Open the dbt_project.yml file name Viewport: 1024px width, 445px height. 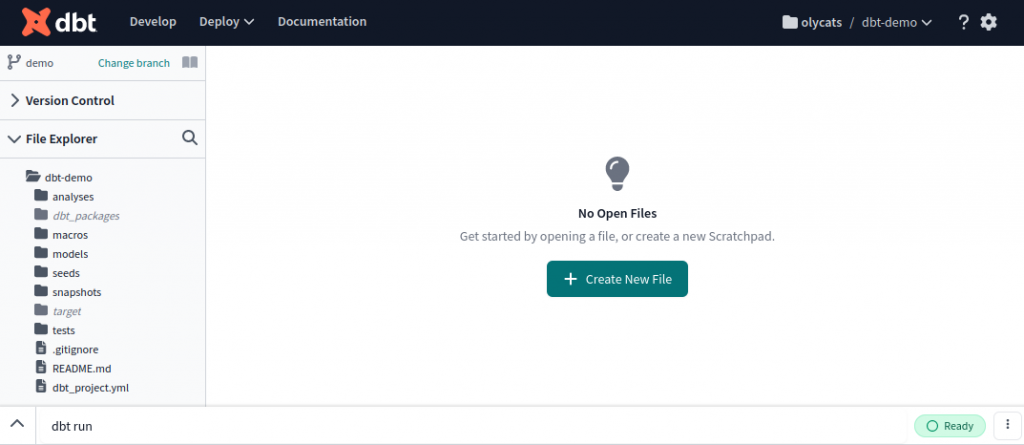click(x=90, y=387)
